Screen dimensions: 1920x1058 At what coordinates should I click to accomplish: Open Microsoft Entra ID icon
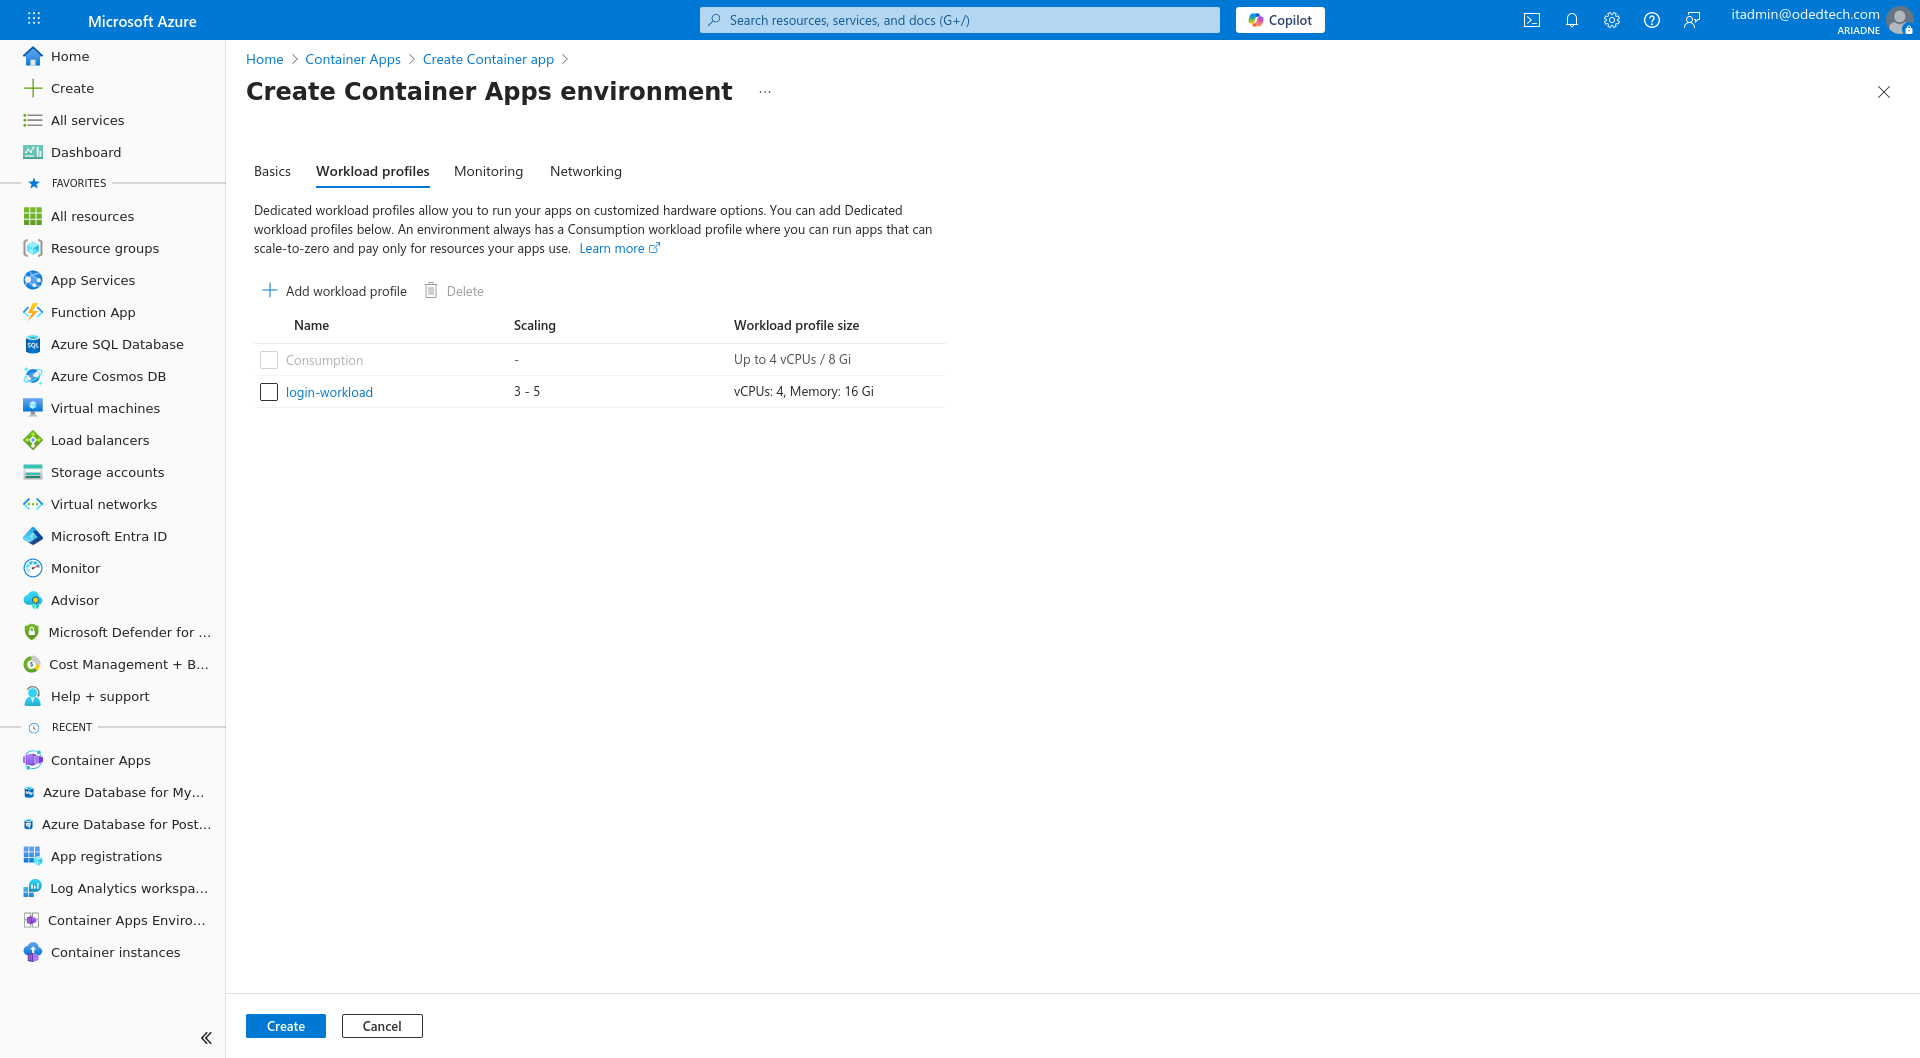(x=33, y=536)
